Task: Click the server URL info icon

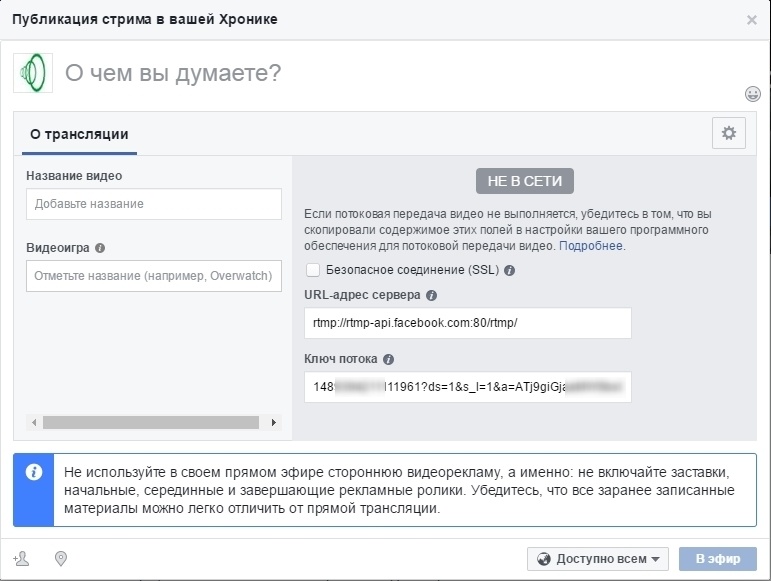Action: [431, 296]
